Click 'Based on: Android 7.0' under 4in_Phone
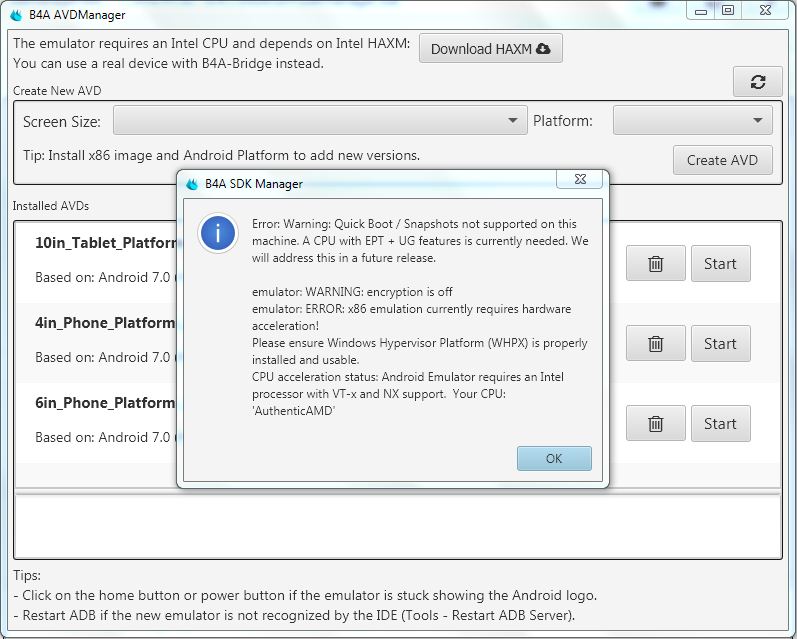 (103, 357)
